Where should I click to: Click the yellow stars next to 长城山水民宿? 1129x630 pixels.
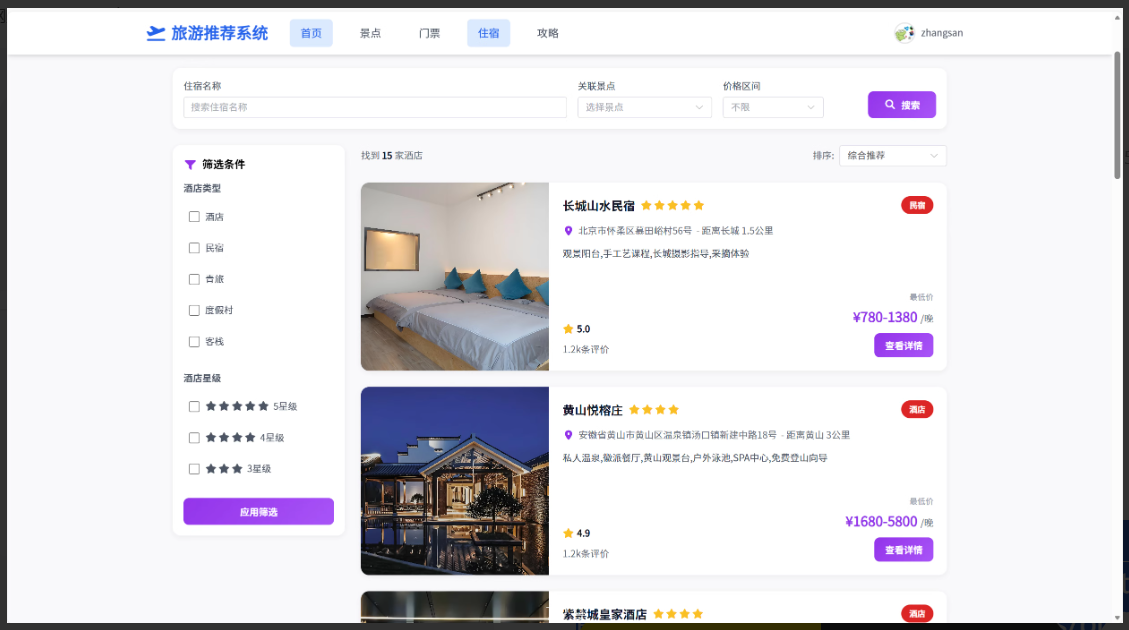coord(673,205)
